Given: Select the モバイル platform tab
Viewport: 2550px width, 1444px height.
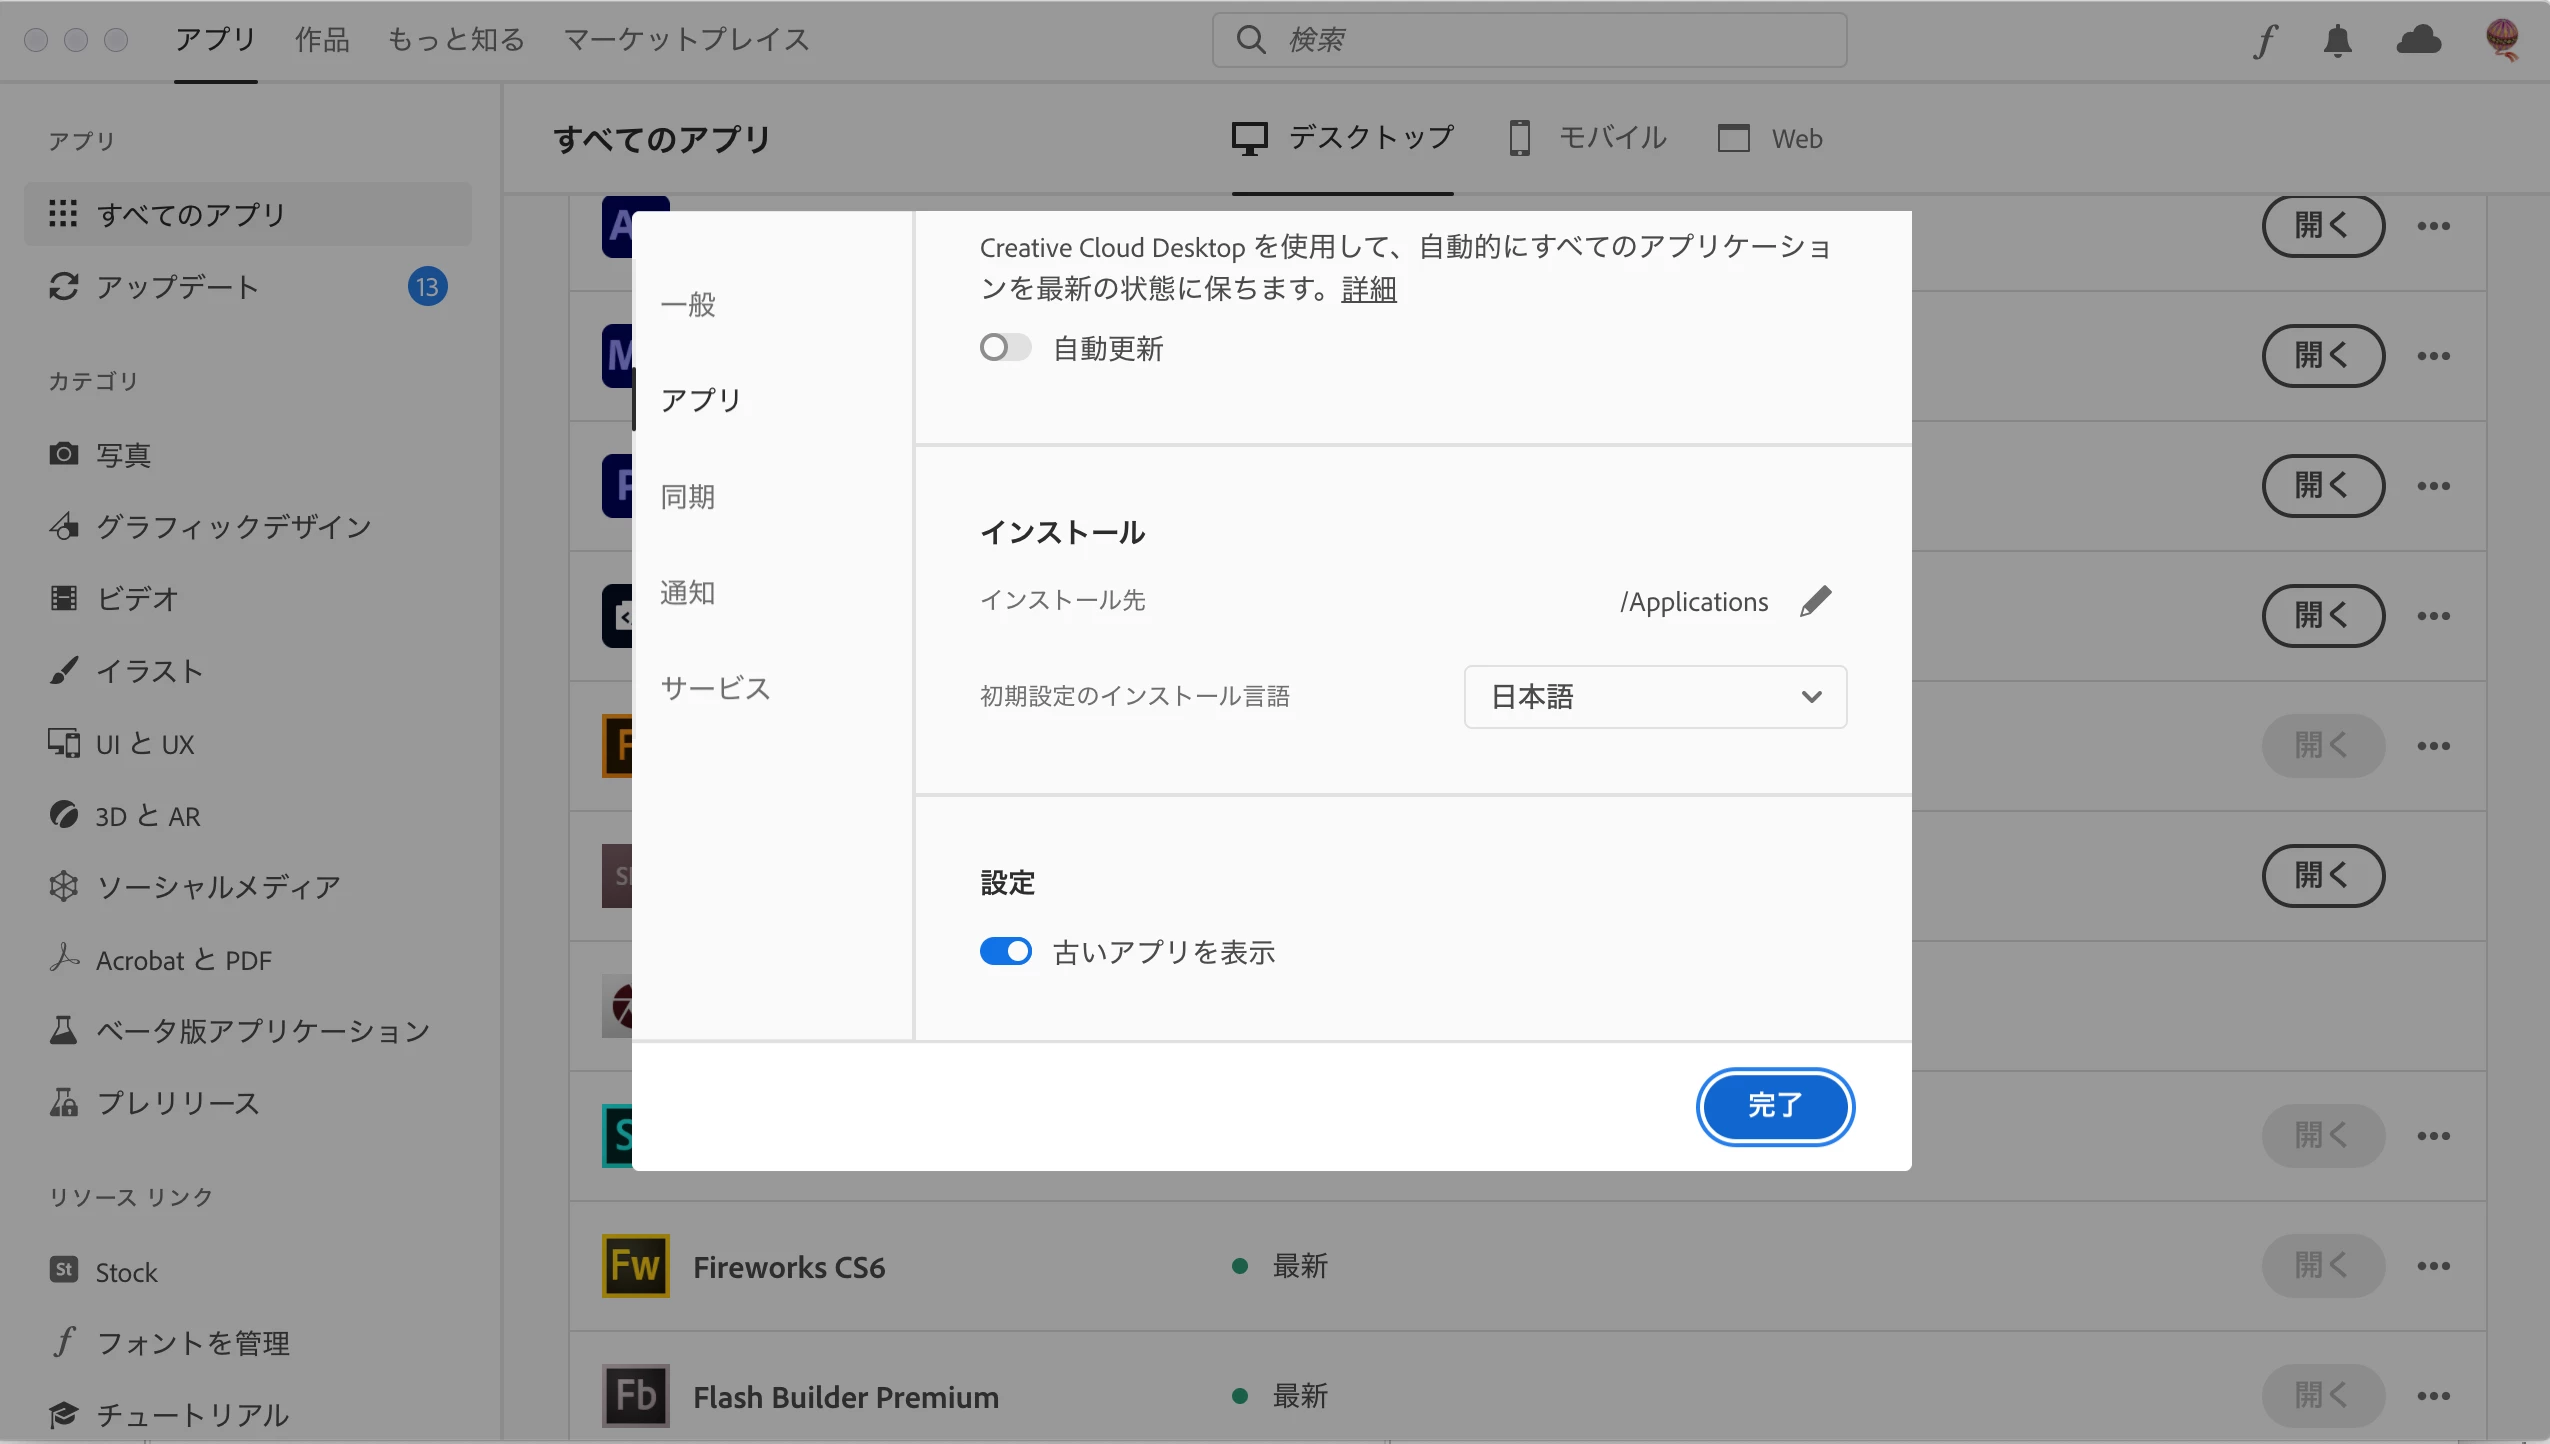Looking at the screenshot, I should [x=1588, y=138].
